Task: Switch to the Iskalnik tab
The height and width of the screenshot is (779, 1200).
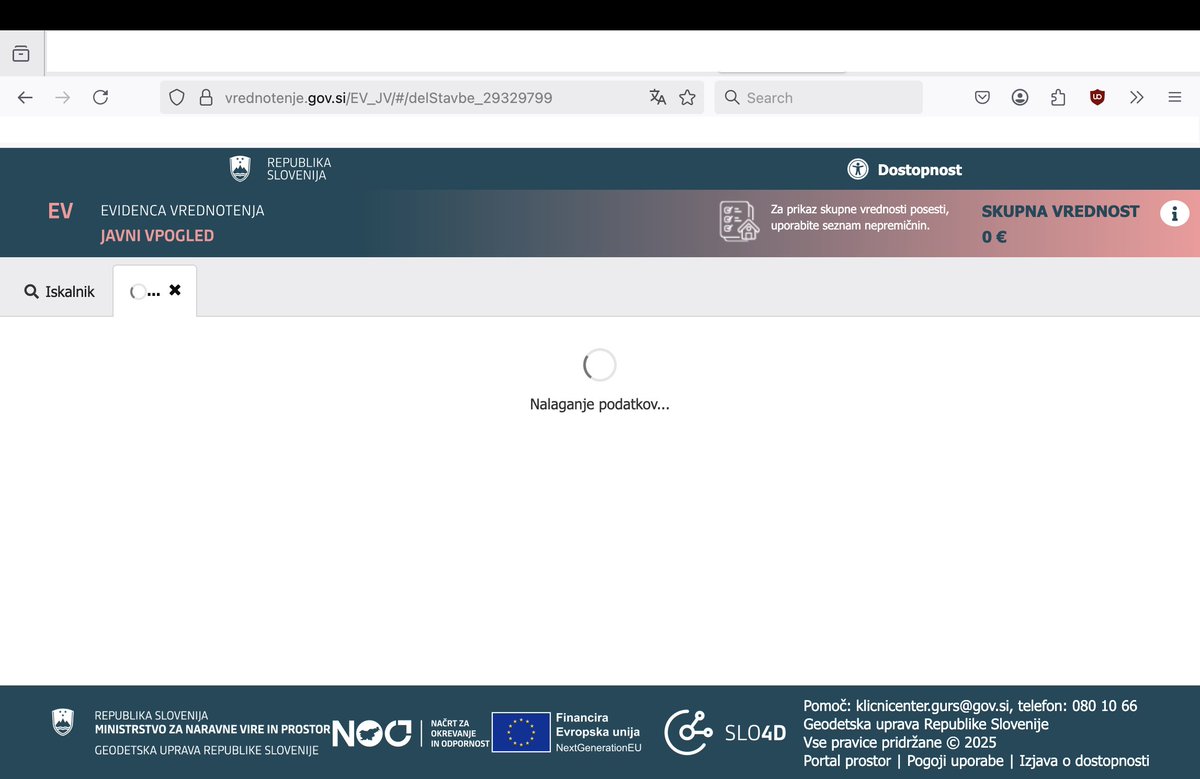Action: tap(59, 291)
